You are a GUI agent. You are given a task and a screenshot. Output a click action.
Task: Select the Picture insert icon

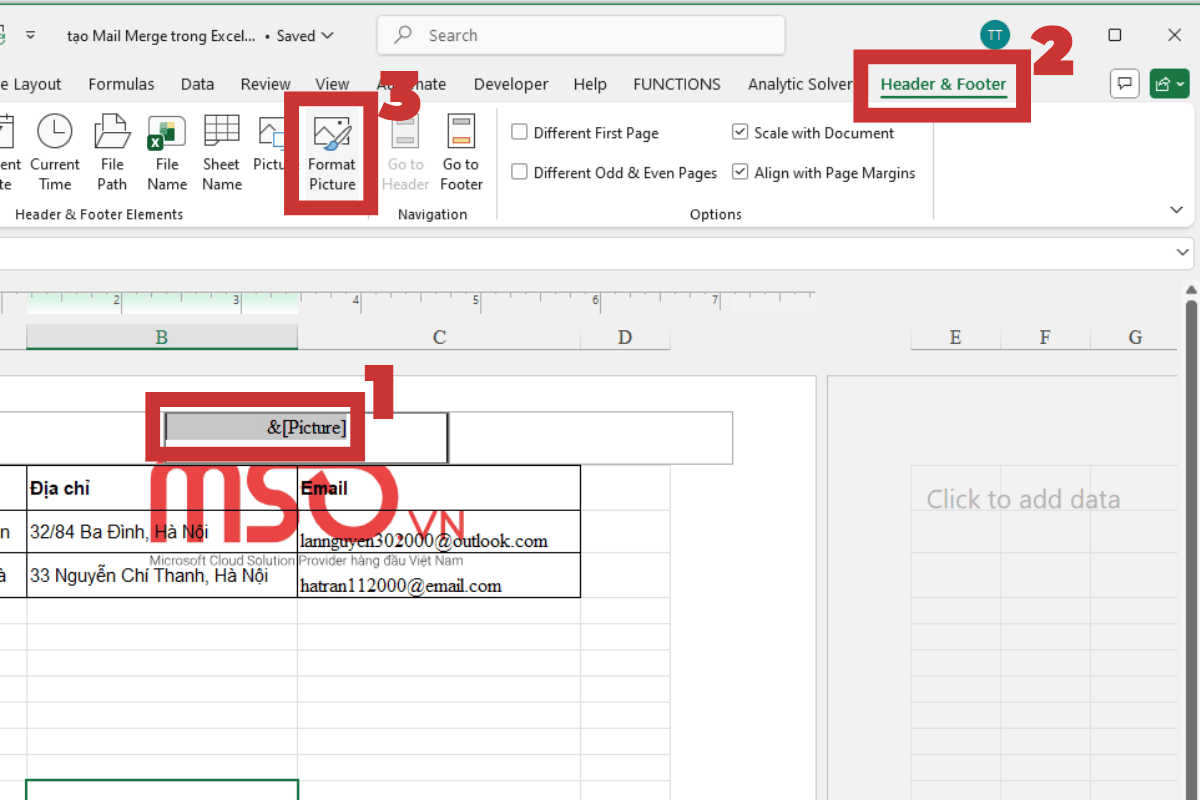tap(272, 150)
